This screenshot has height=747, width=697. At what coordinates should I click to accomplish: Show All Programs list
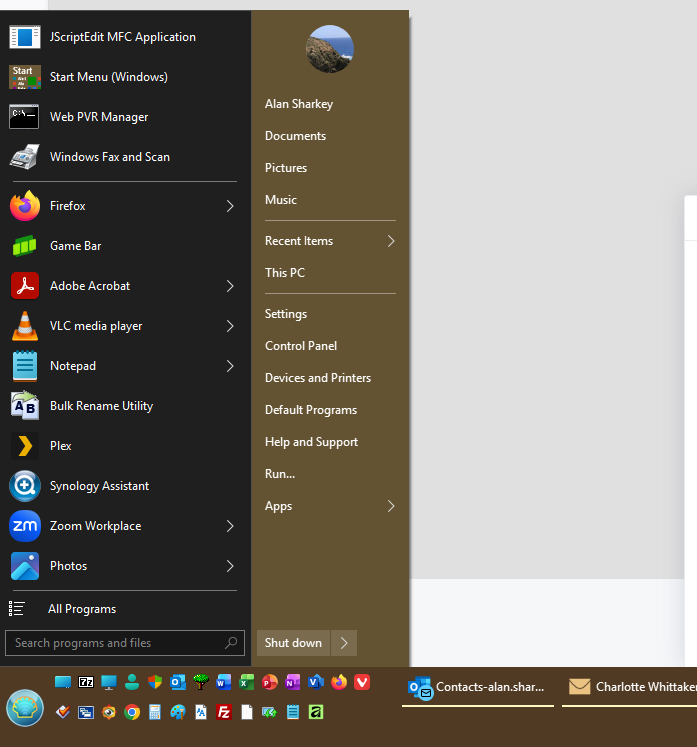[82, 609]
